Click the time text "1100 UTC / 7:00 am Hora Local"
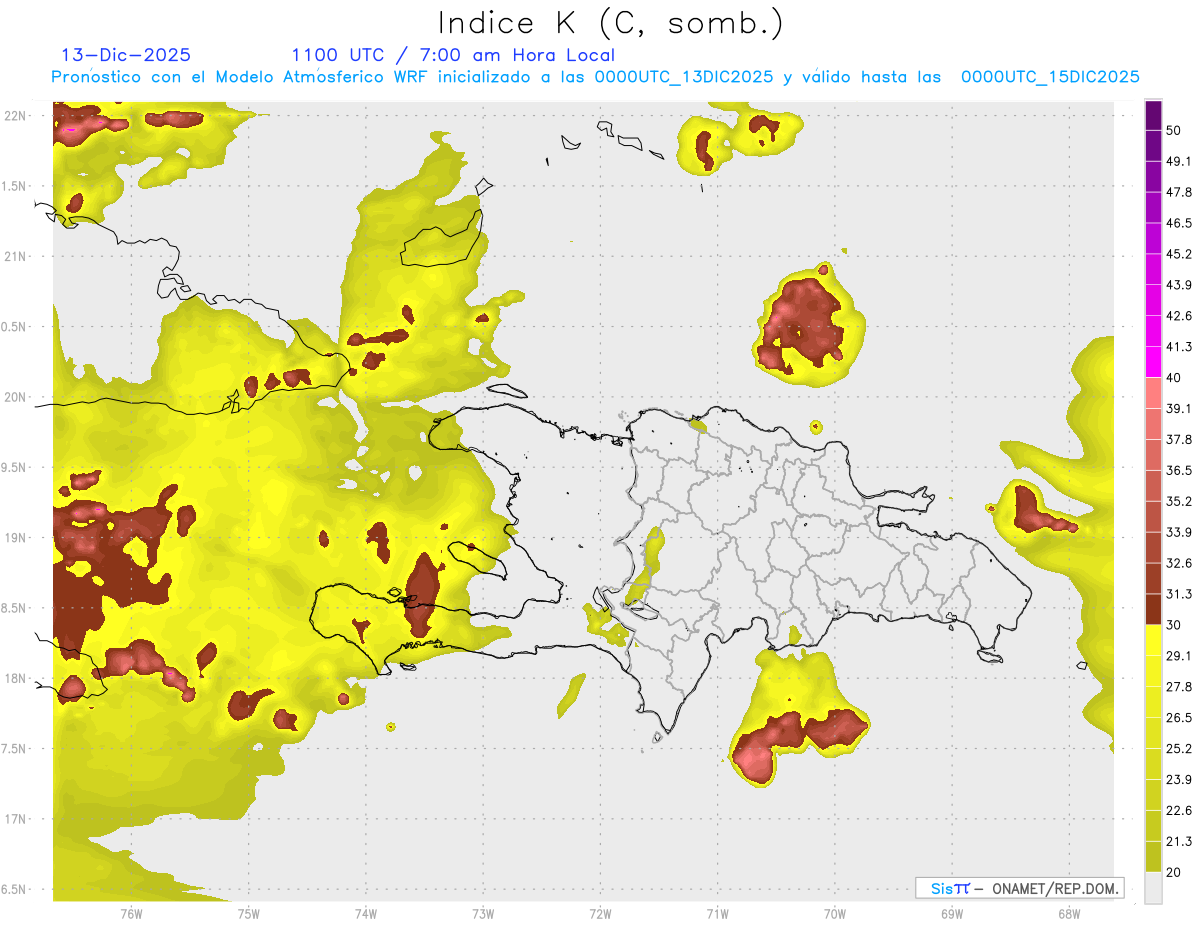The height and width of the screenshot is (927, 1200). (x=453, y=55)
